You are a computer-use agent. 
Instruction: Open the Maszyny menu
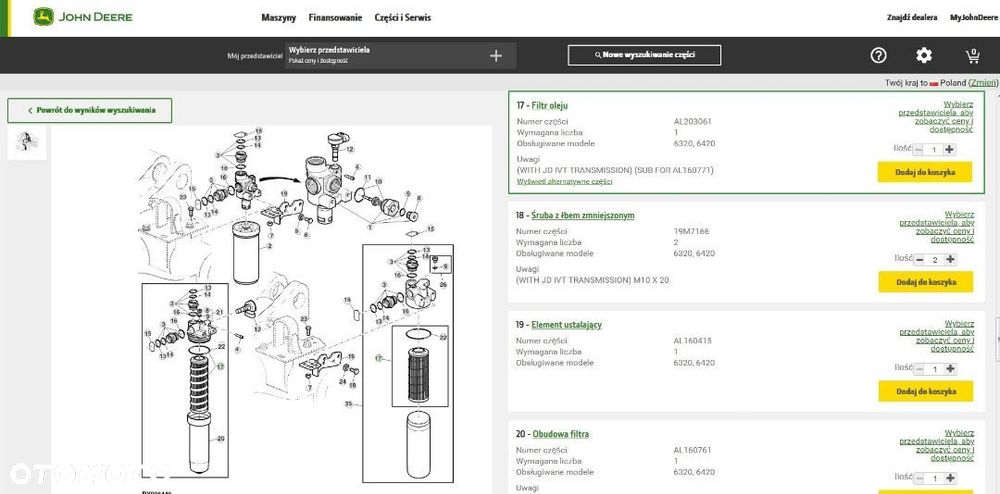279,18
